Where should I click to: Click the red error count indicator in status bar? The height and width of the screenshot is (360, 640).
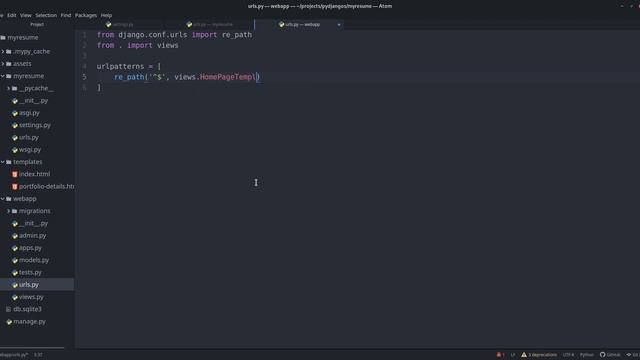pyautogui.click(x=500, y=355)
